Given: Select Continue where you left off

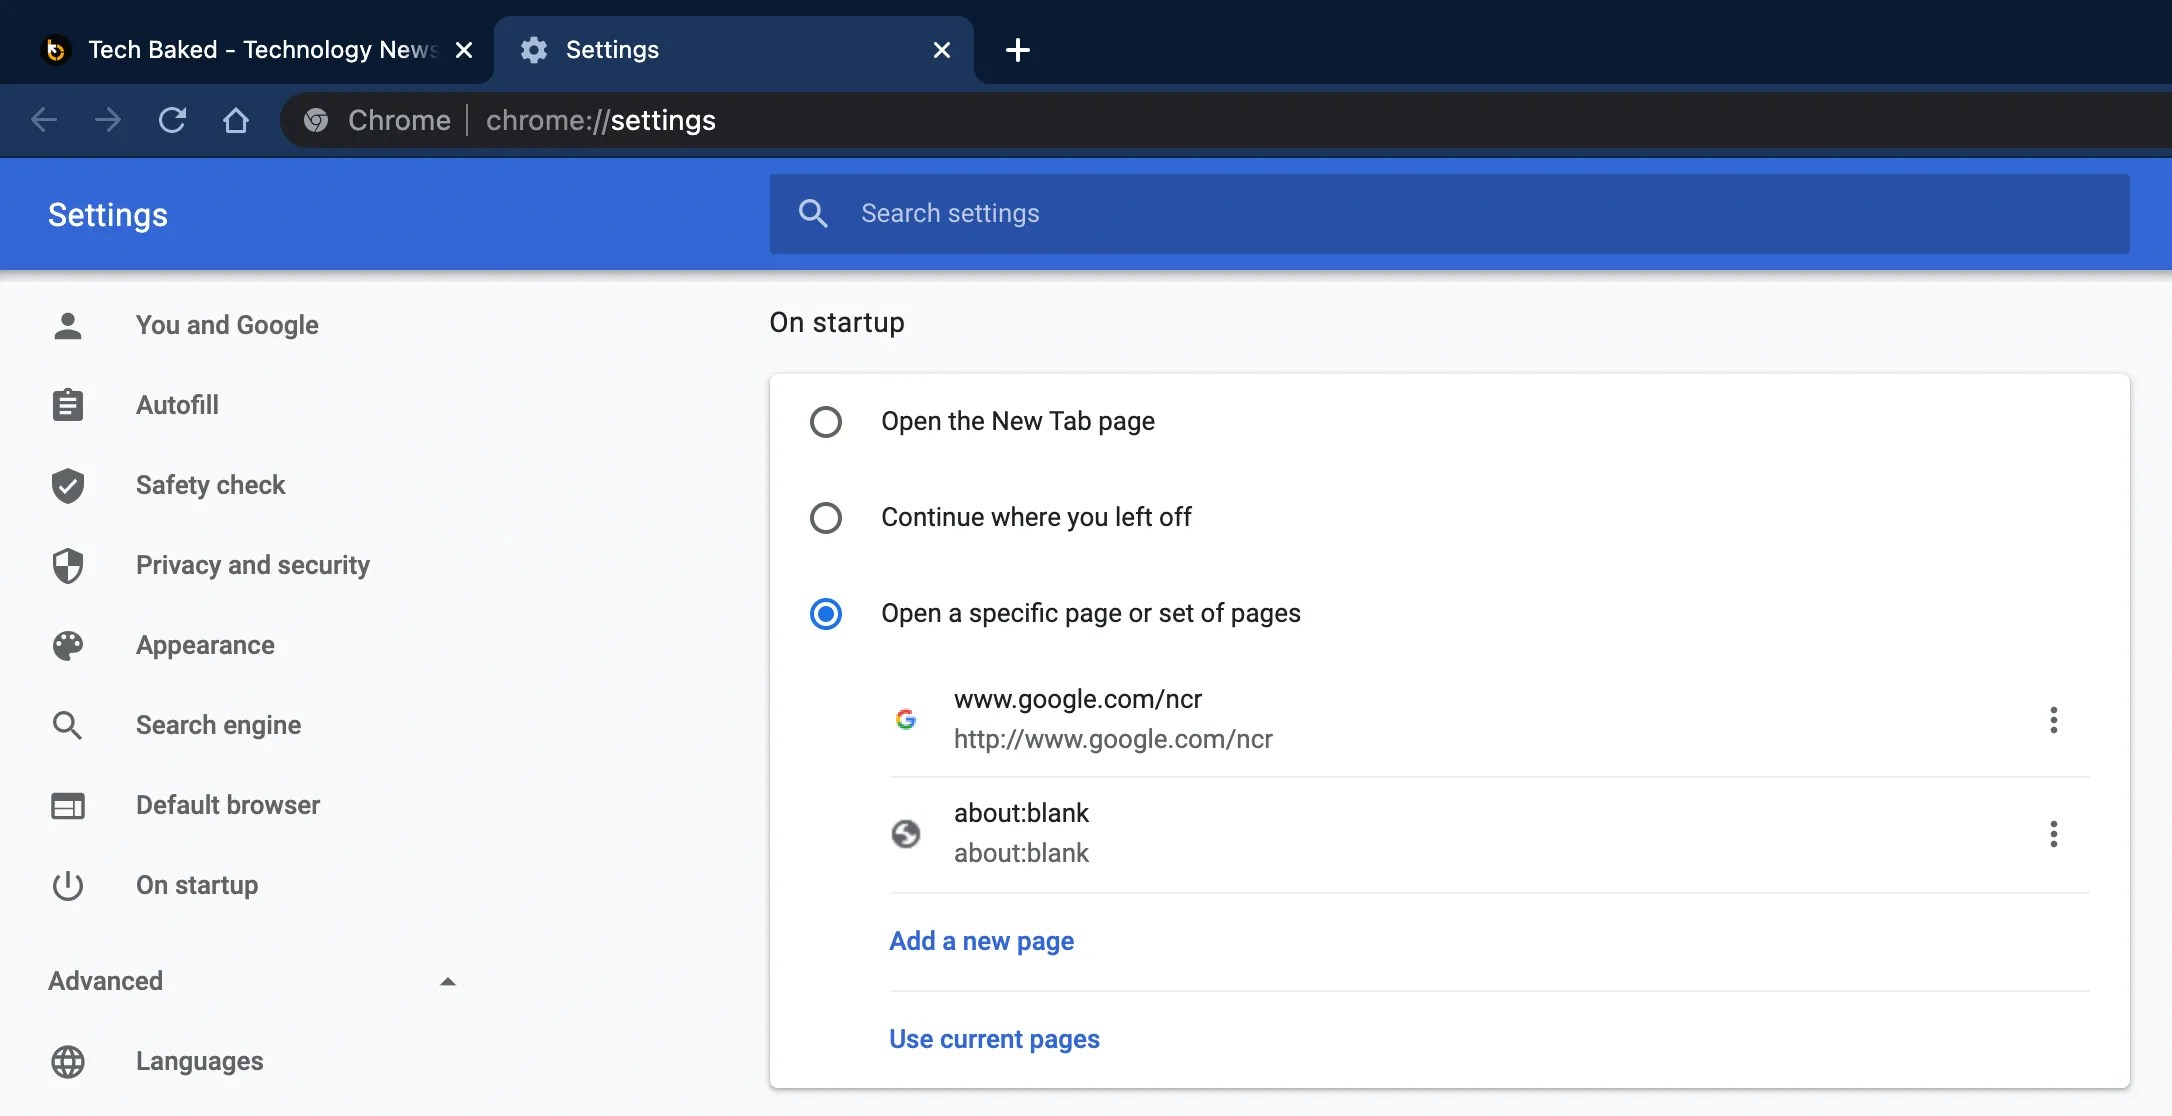Looking at the screenshot, I should 826,518.
